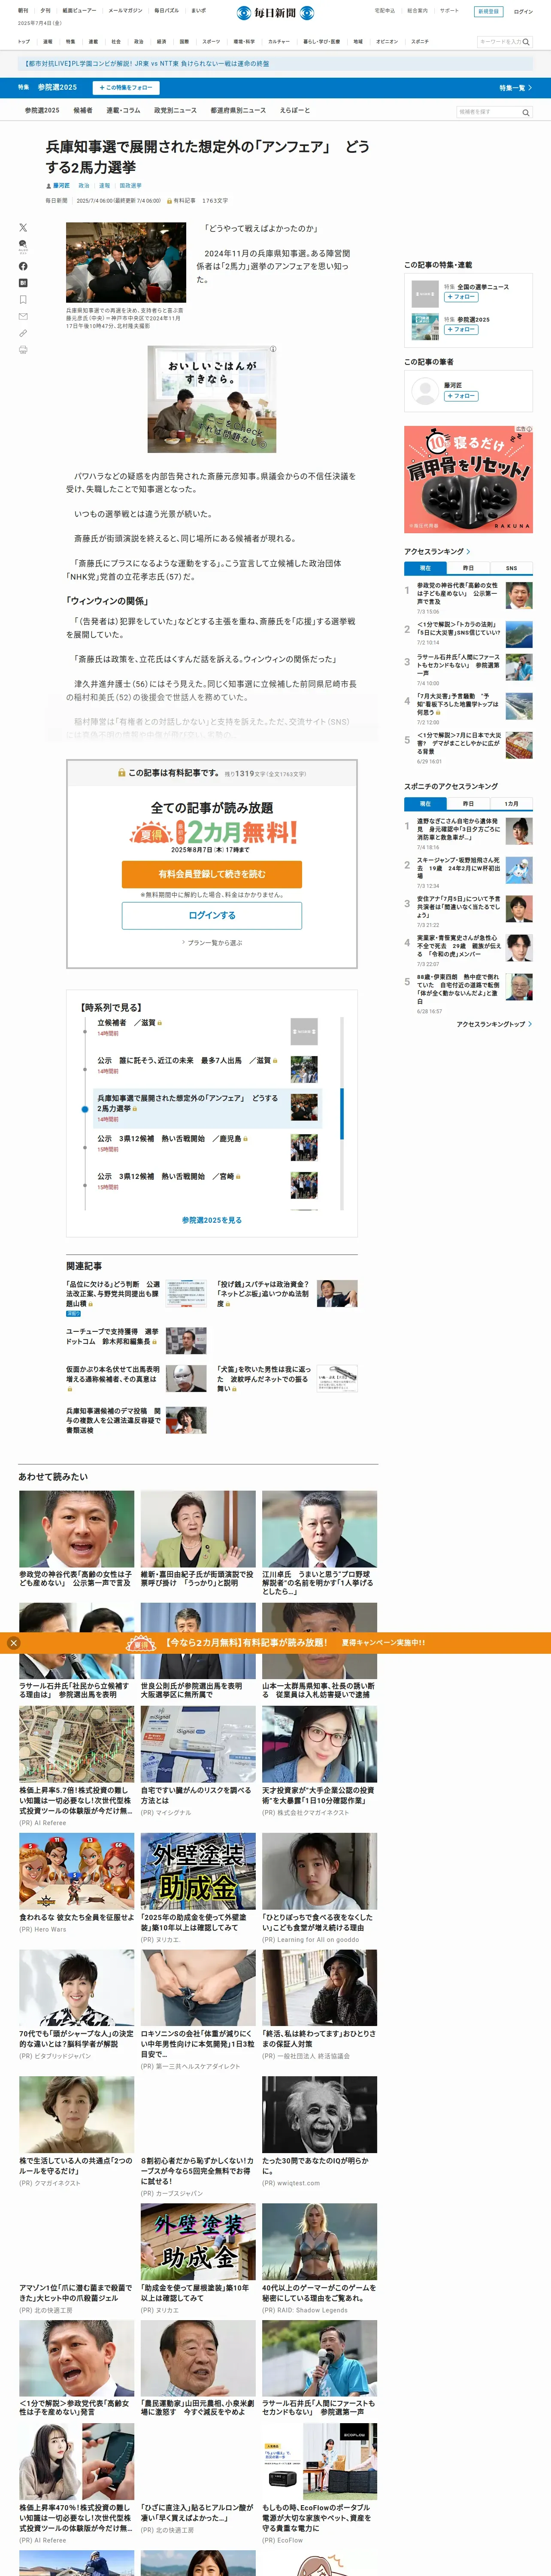Open 特集一覧 with arrow
Viewport: 551px width, 2576px height.
click(515, 88)
